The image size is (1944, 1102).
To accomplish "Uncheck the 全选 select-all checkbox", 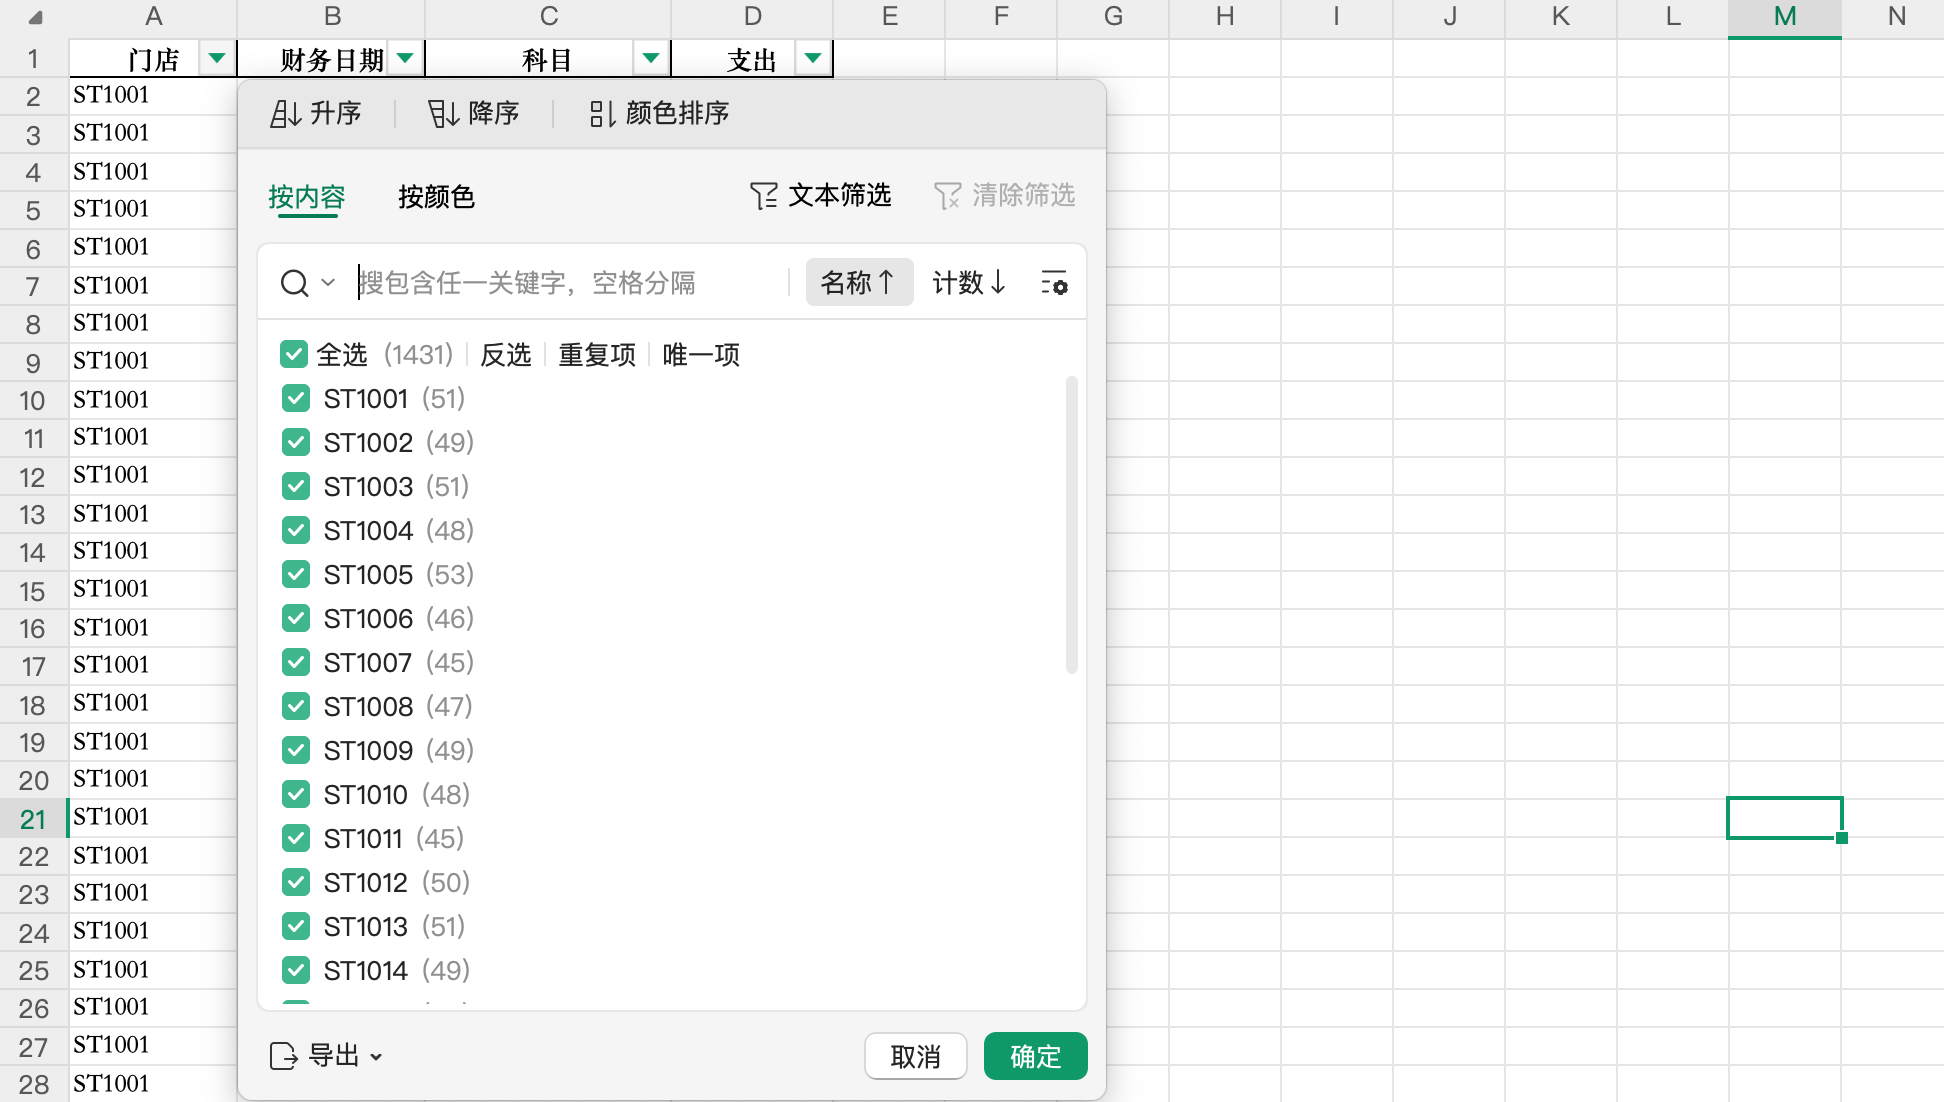I will pos(294,354).
